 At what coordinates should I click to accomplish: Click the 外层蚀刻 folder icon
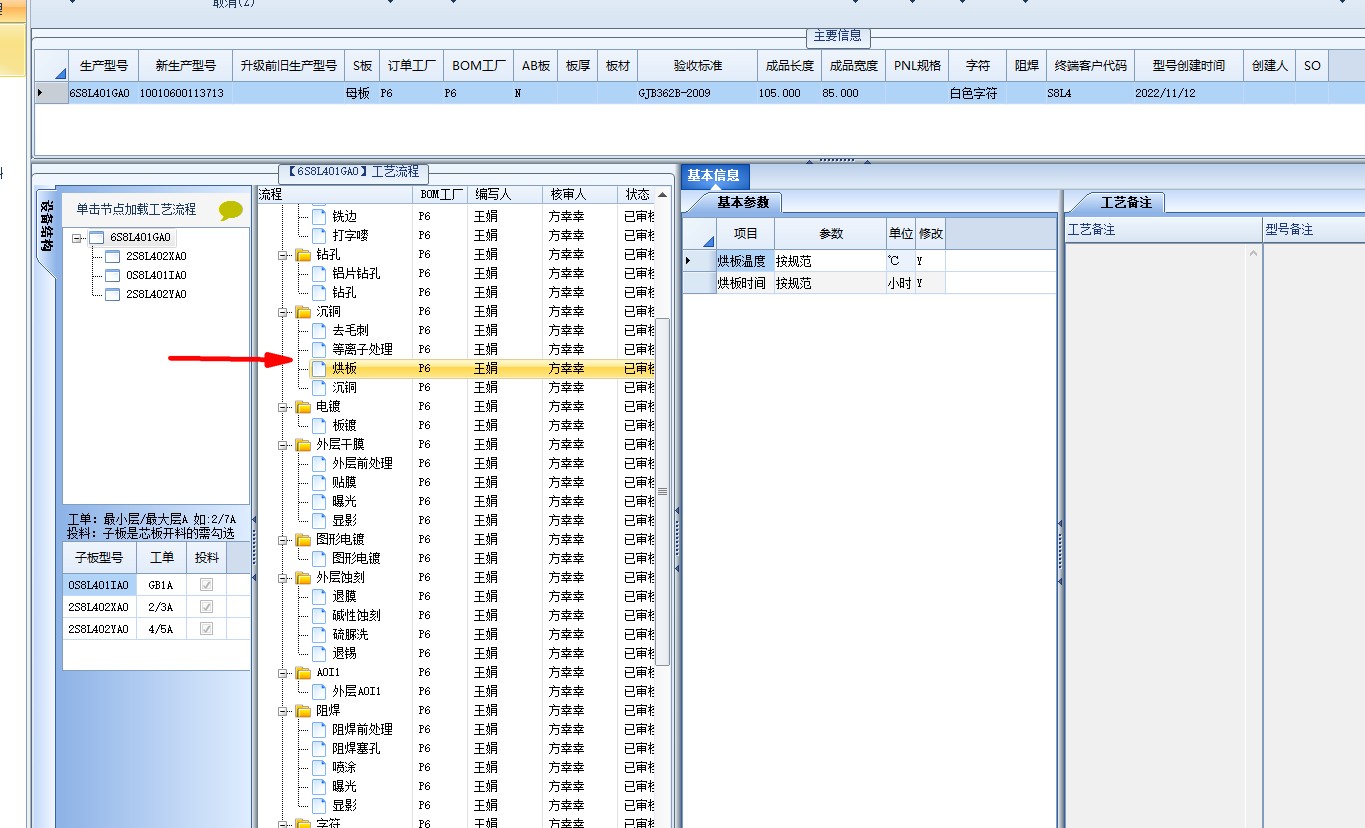click(x=303, y=577)
